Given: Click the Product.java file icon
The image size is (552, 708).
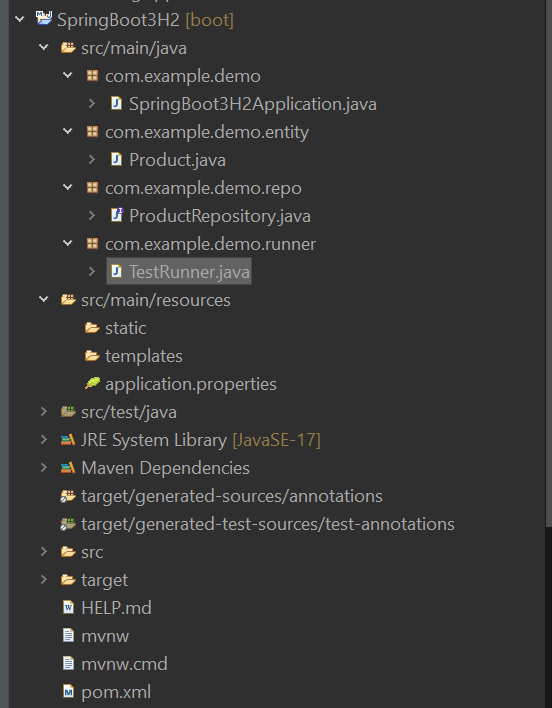Looking at the screenshot, I should 116,159.
